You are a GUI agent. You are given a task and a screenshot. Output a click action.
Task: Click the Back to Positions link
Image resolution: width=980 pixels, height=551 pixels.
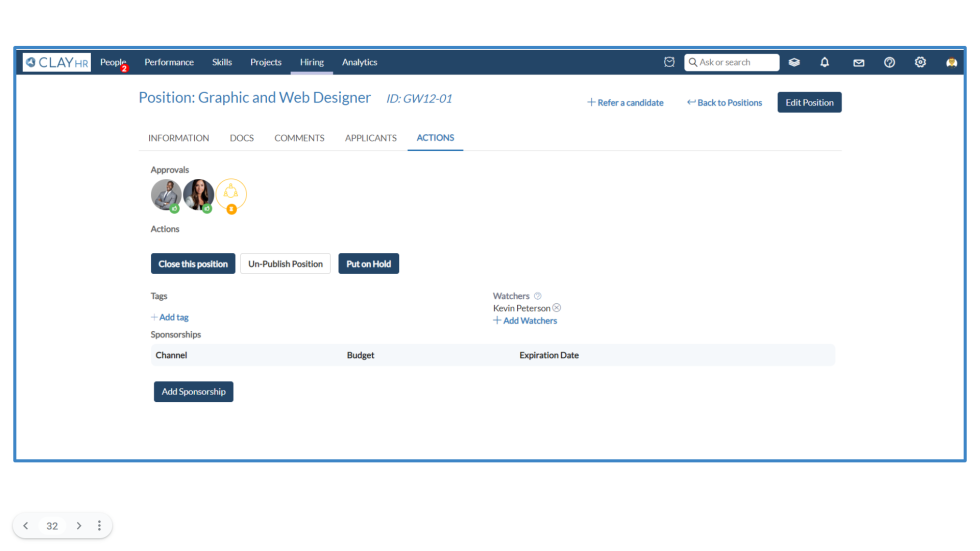point(724,103)
